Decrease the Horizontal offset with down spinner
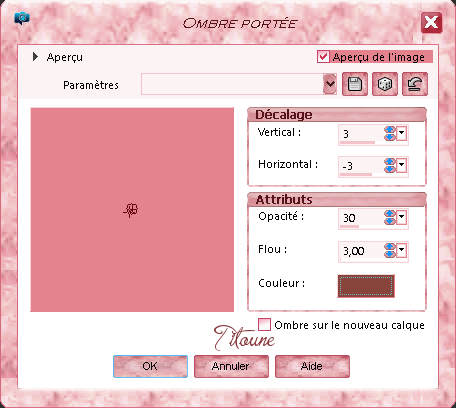 (389, 169)
